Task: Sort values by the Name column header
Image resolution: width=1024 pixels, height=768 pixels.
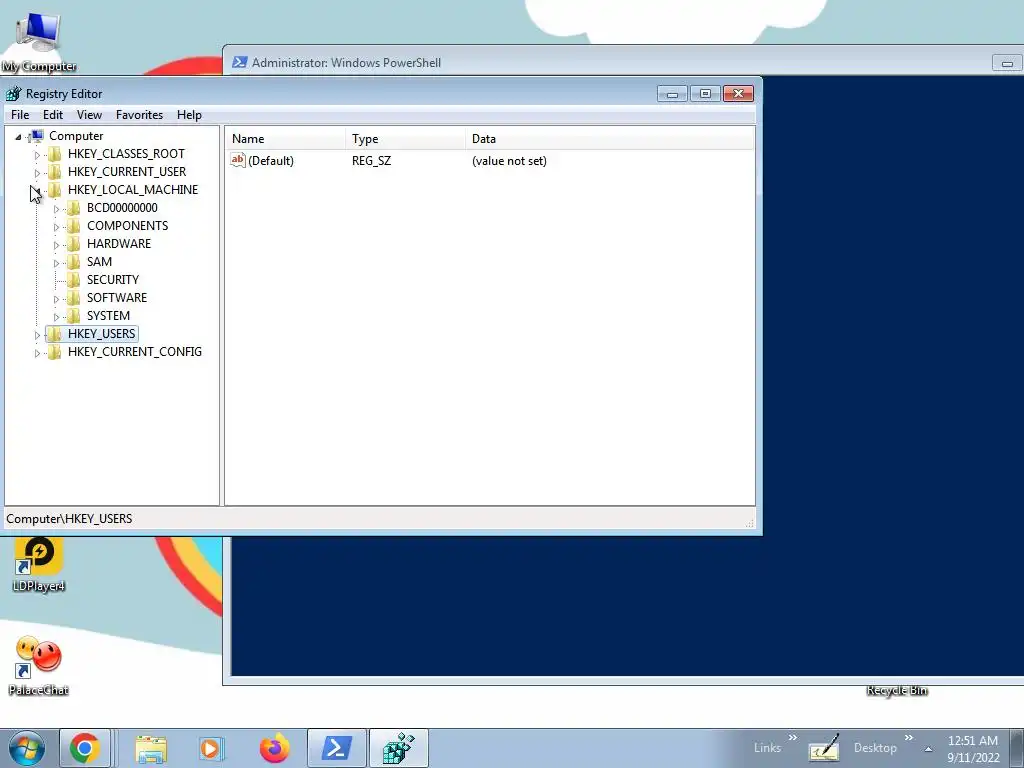Action: (x=285, y=138)
